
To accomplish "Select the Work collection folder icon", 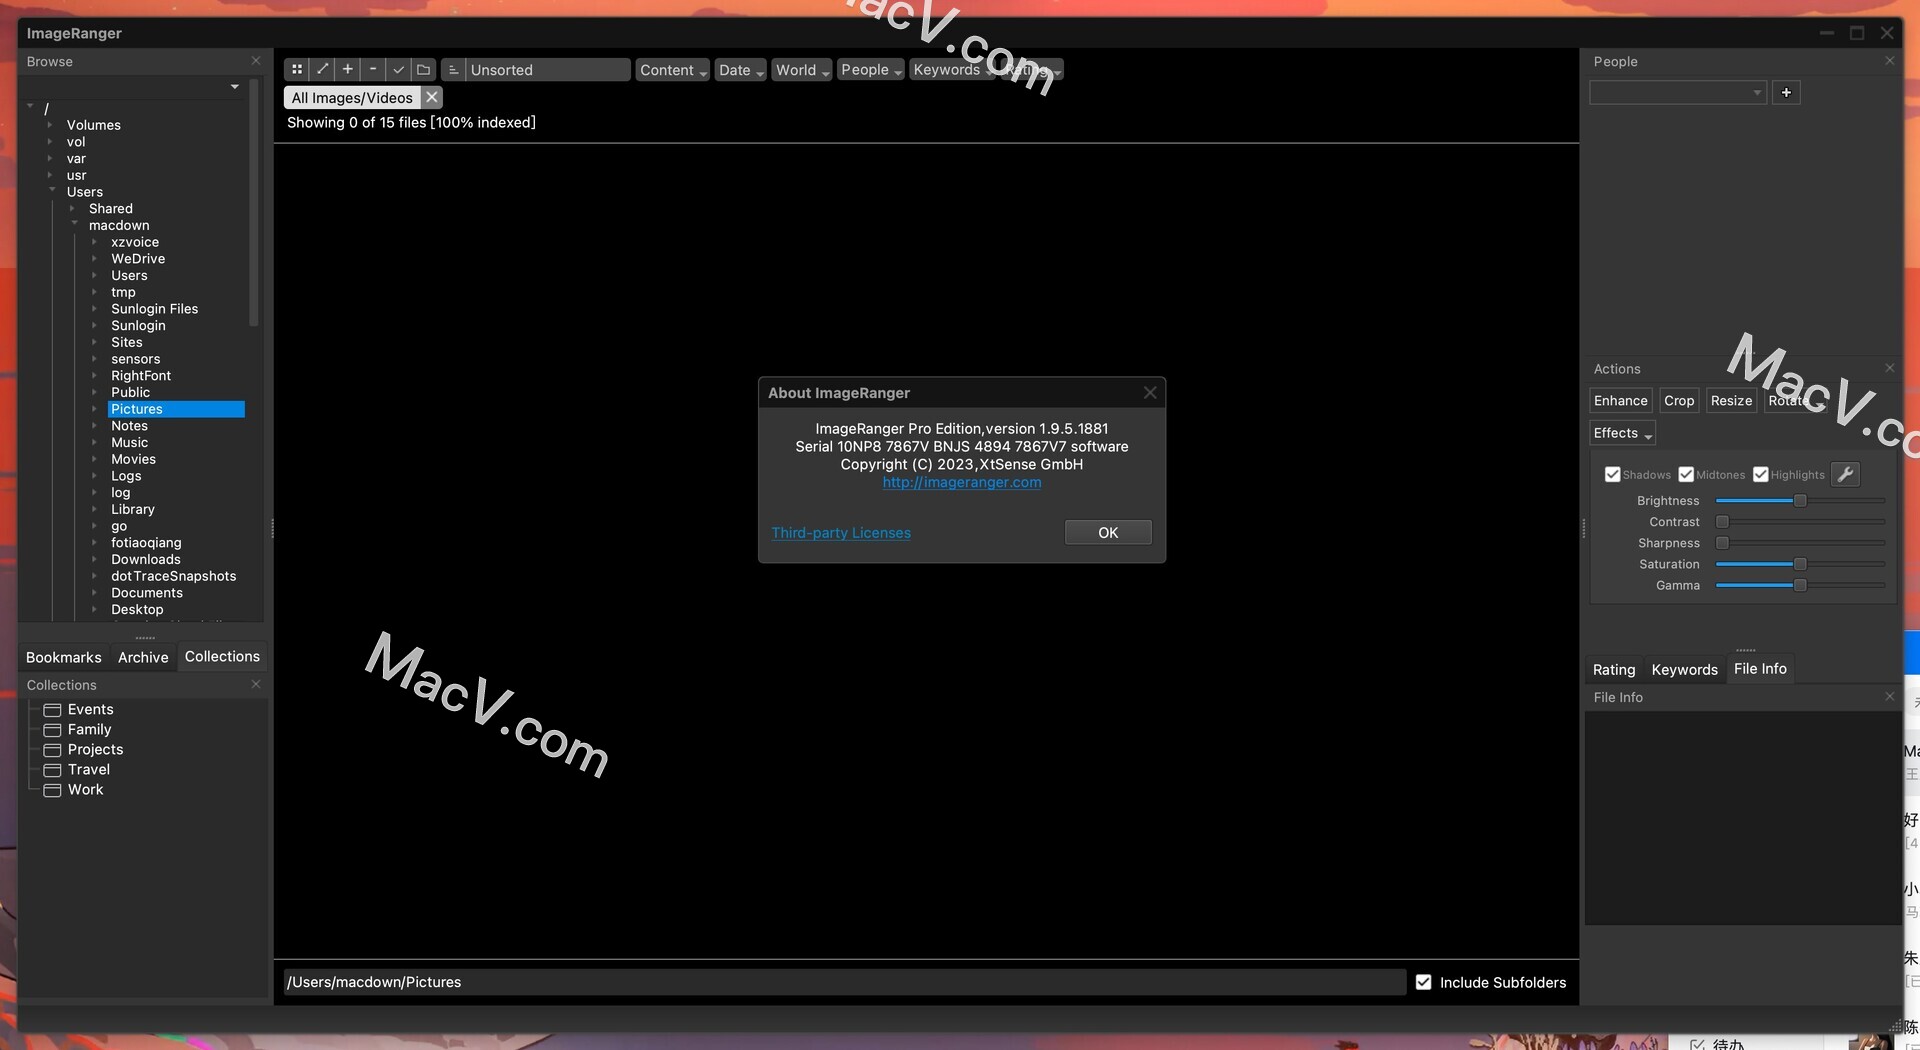I will 53,790.
